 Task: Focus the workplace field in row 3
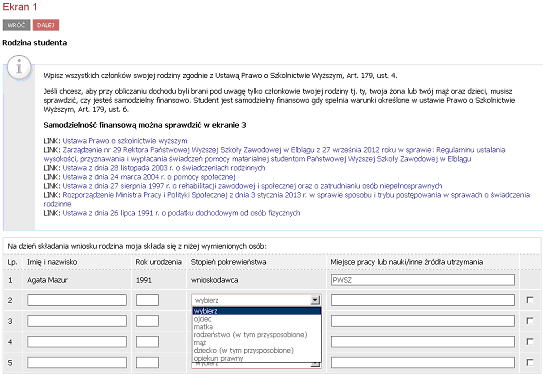(x=422, y=321)
